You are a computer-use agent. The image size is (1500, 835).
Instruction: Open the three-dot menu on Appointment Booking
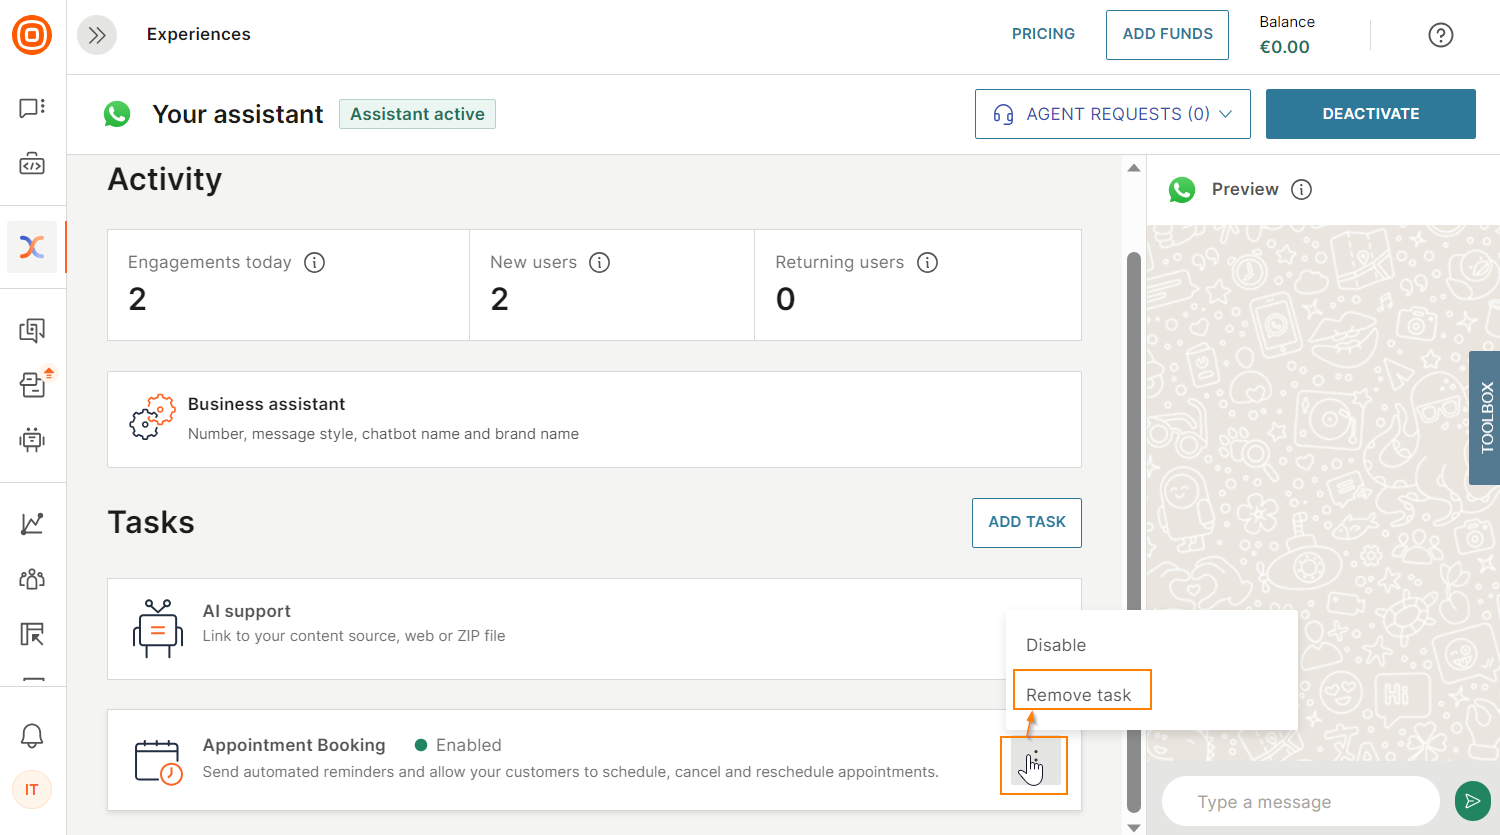(1034, 765)
